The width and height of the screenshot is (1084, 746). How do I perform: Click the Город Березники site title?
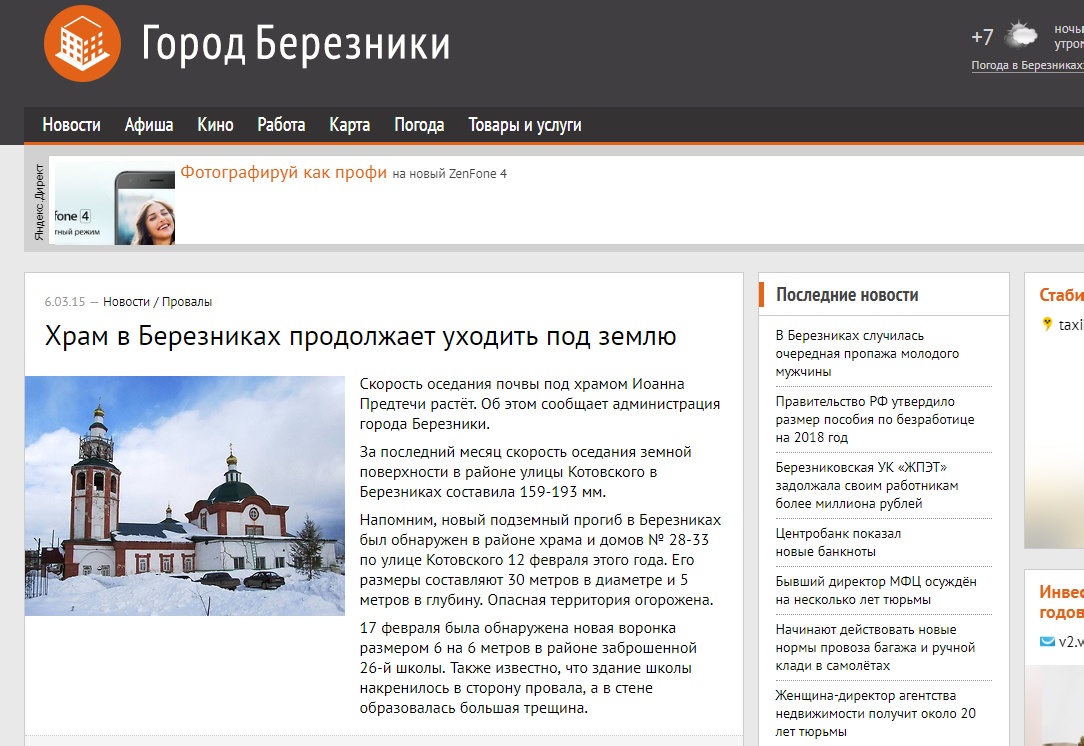tap(295, 44)
